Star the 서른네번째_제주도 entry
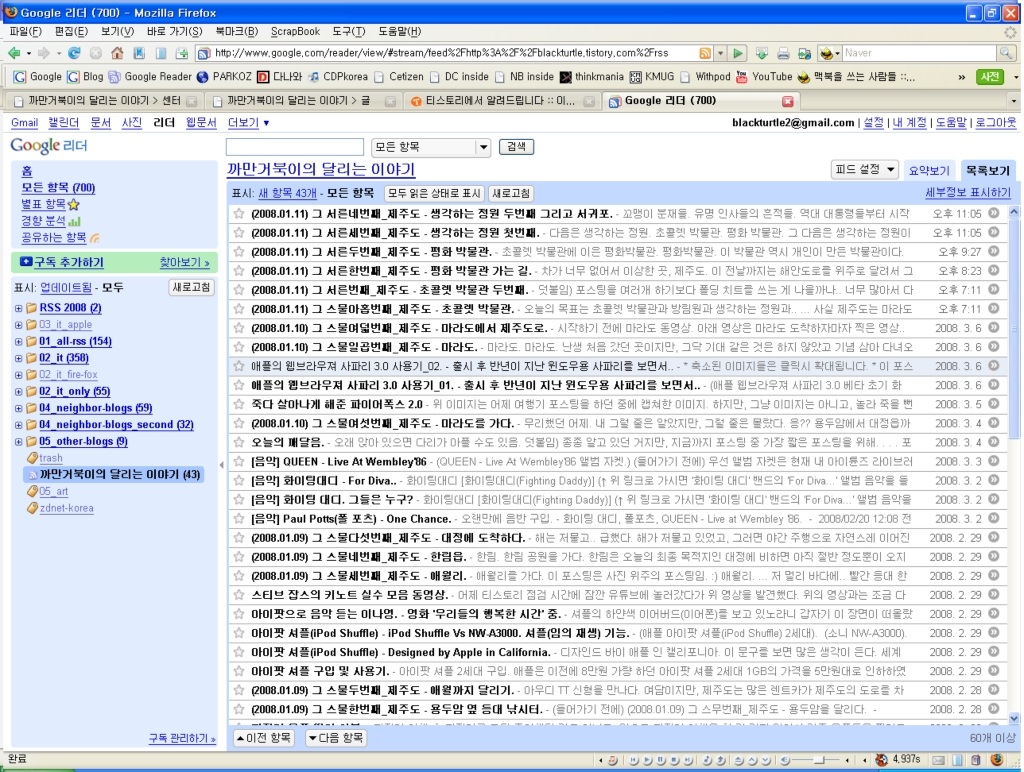The width and height of the screenshot is (1024, 772). click(x=239, y=213)
